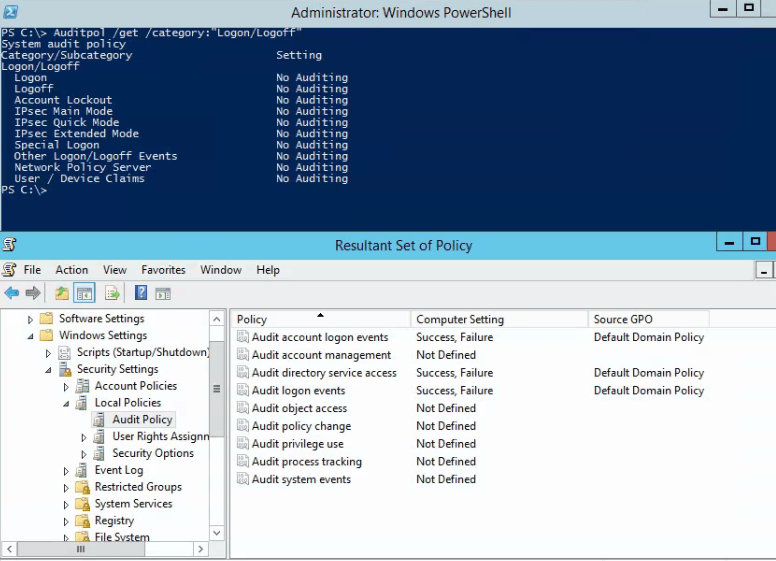Viewport: 776px width, 561px height.
Task: Expand the Account Policies node arrow
Action: (x=67, y=386)
